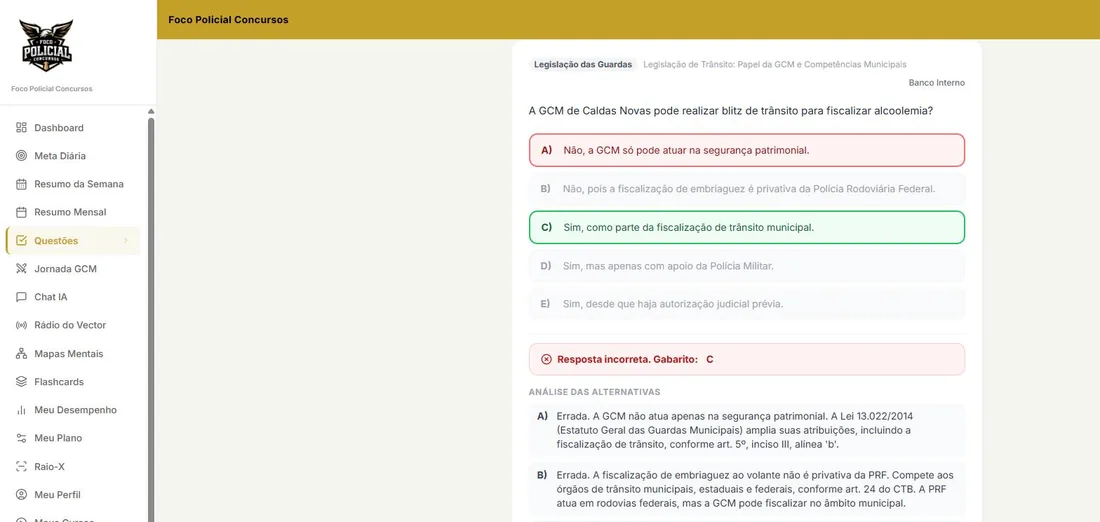
Task: Click the Resumo Mensal calendar icon
Action: pos(21,212)
